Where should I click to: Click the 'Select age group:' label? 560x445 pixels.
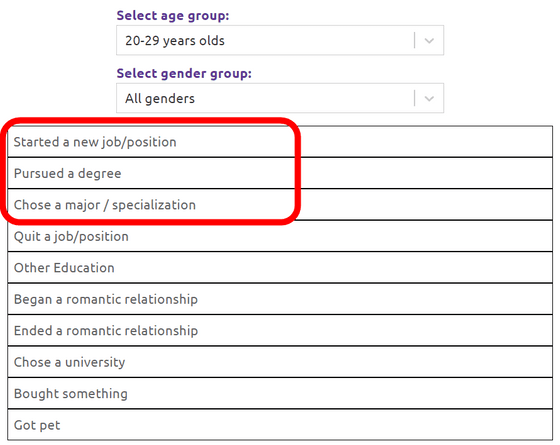[173, 16]
